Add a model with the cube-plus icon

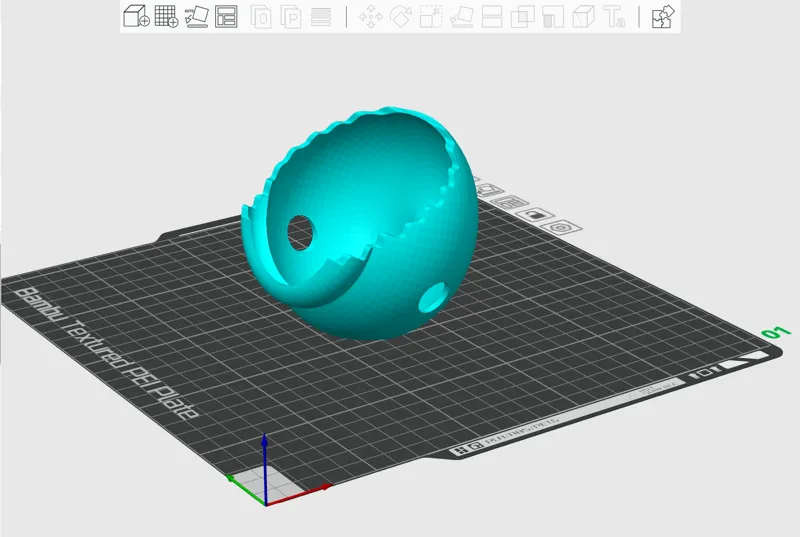click(x=136, y=16)
